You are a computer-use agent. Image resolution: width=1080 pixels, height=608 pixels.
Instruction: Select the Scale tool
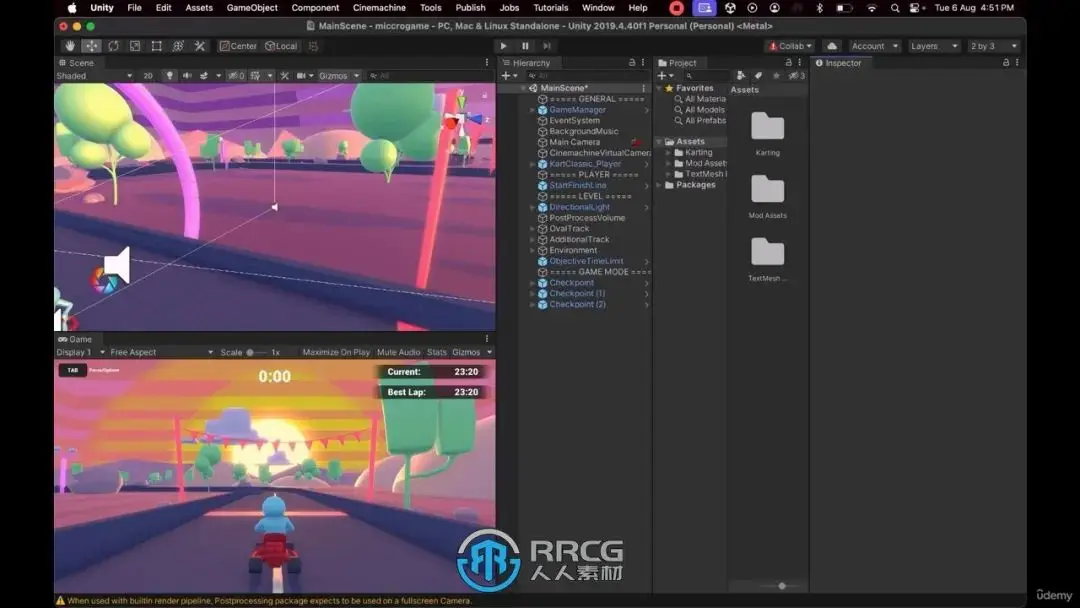point(135,46)
